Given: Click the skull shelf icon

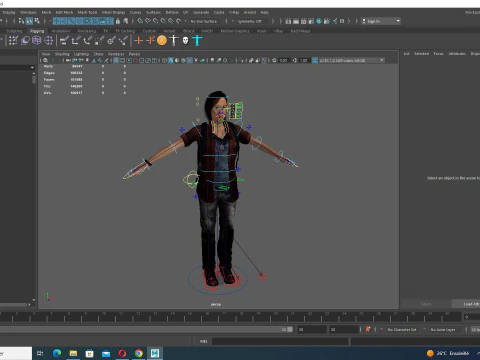Looking at the screenshot, I should click(x=185, y=40).
